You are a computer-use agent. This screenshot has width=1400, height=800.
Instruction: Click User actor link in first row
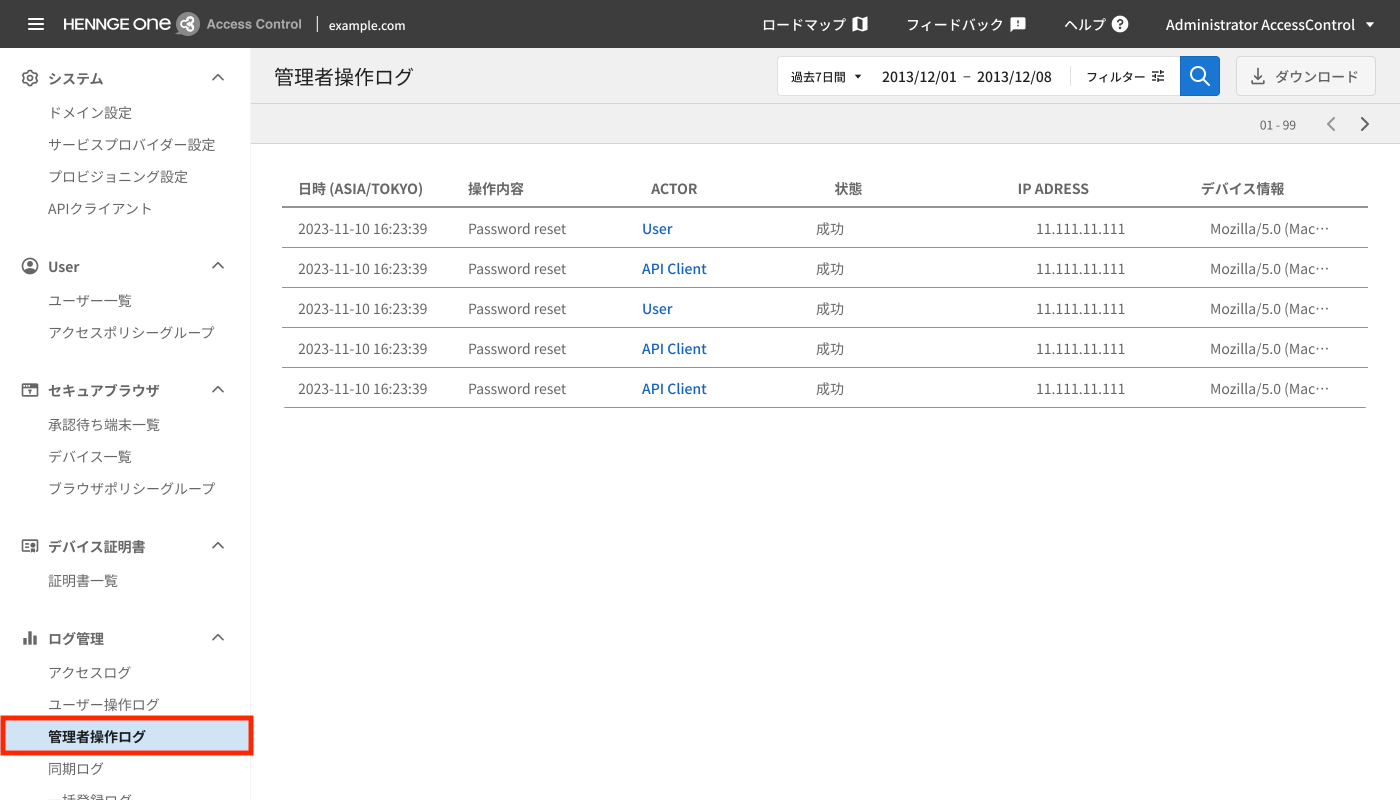click(657, 229)
